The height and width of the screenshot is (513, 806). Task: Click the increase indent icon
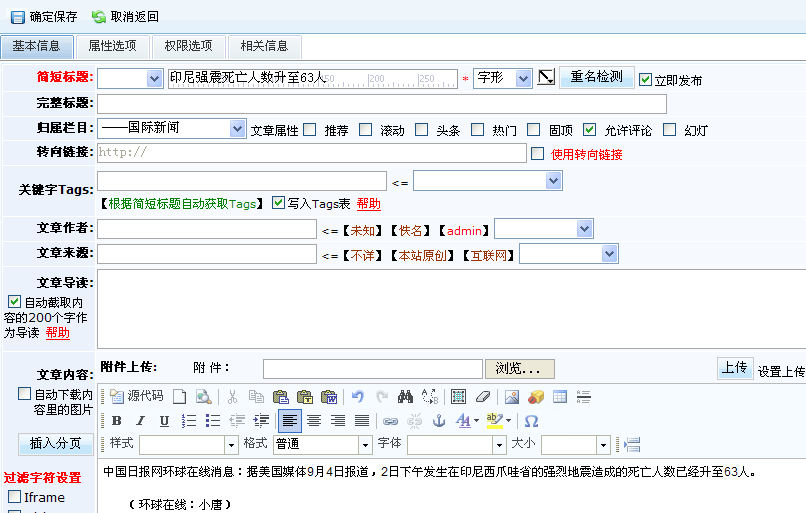pos(261,421)
